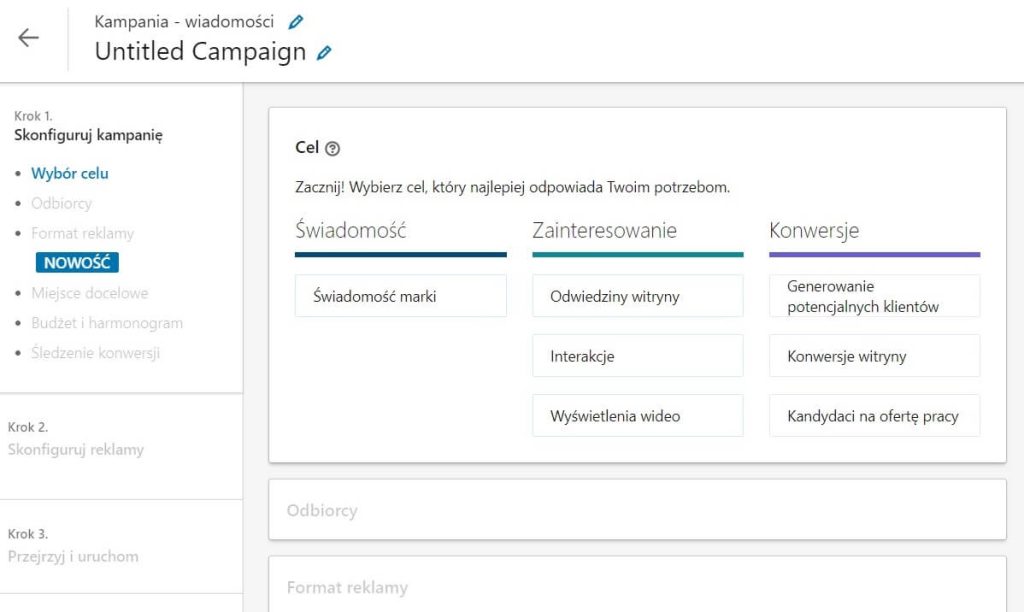1024x612 pixels.
Task: Choose Odwiedziny witryny objective
Action: [637, 296]
